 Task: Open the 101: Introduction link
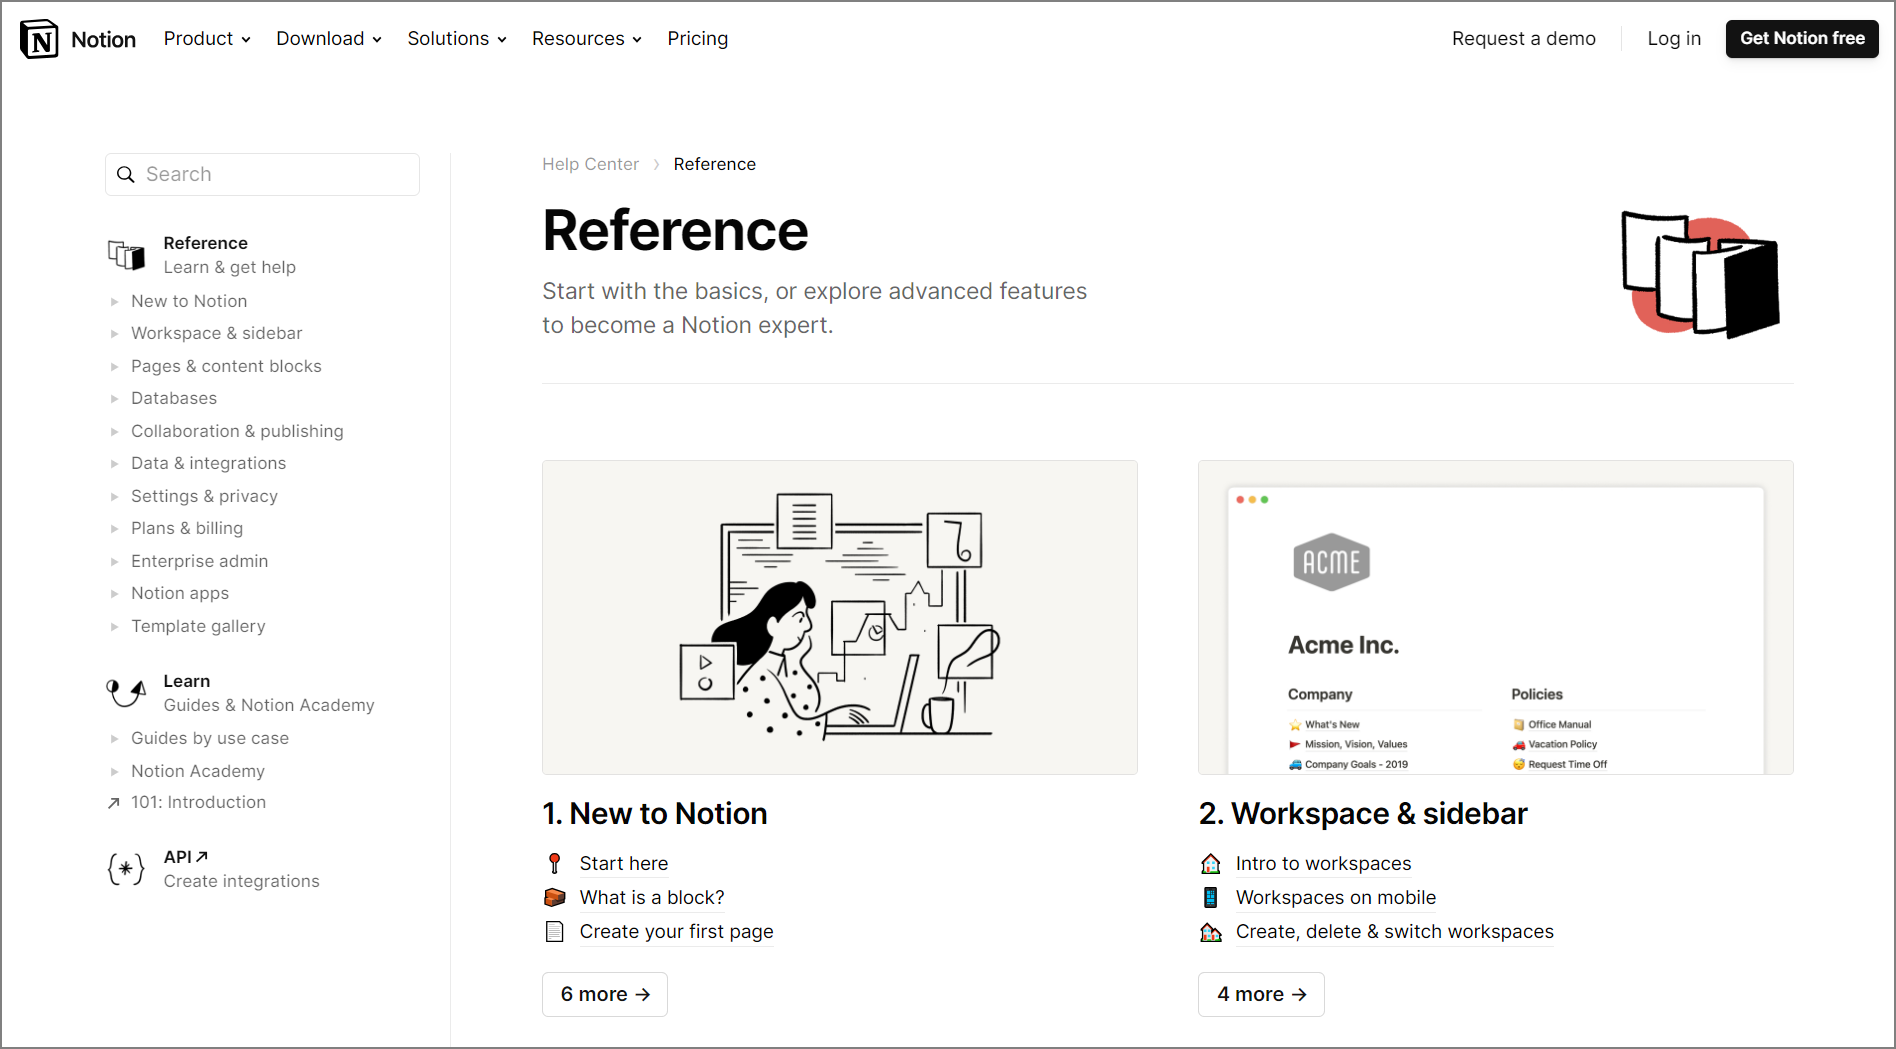tap(198, 802)
